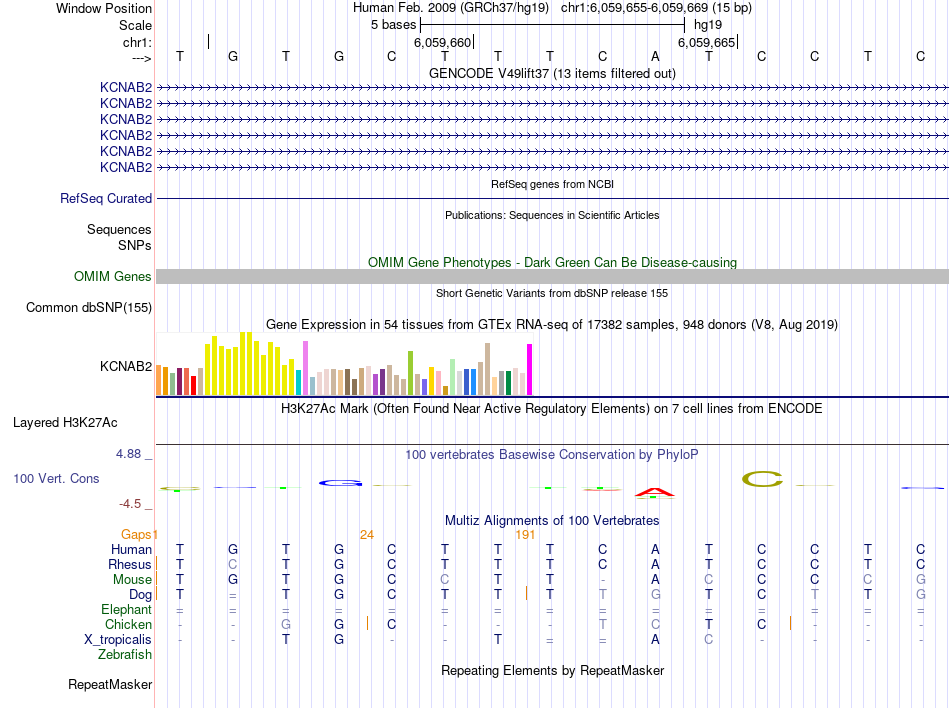Click the Scale track label

click(x=135, y=25)
